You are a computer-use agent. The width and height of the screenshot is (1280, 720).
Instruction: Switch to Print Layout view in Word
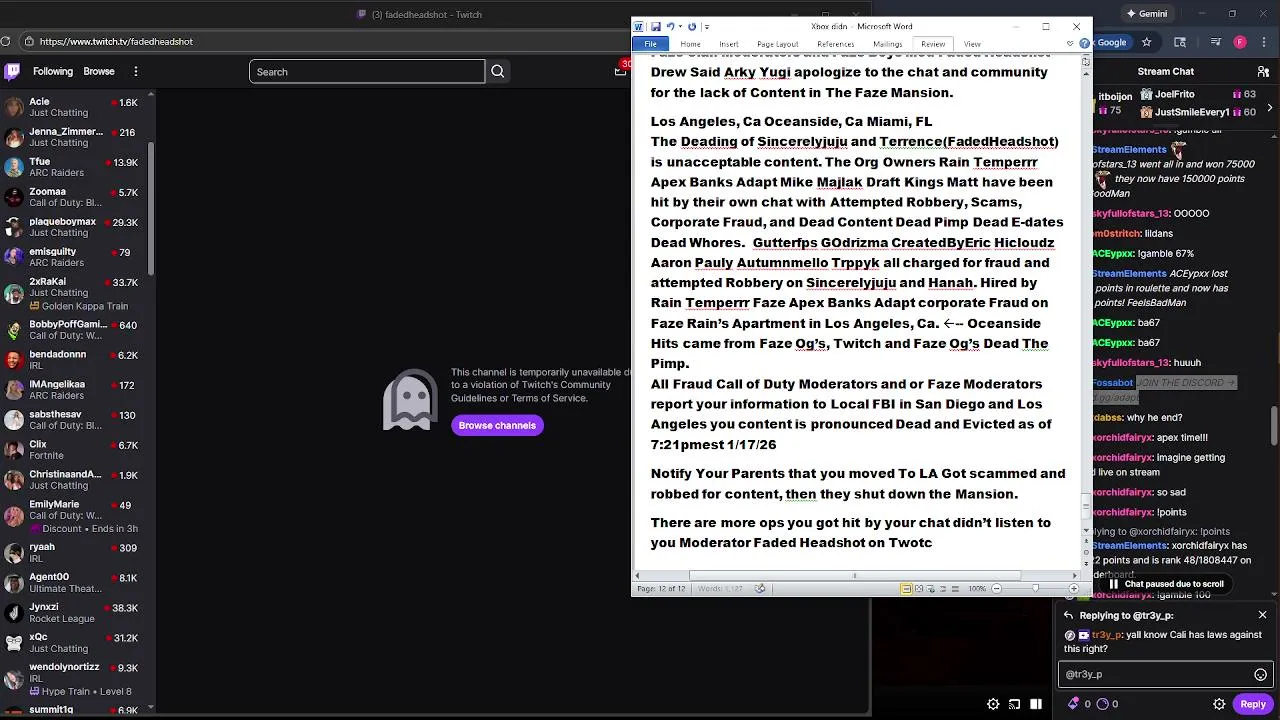tap(906, 588)
